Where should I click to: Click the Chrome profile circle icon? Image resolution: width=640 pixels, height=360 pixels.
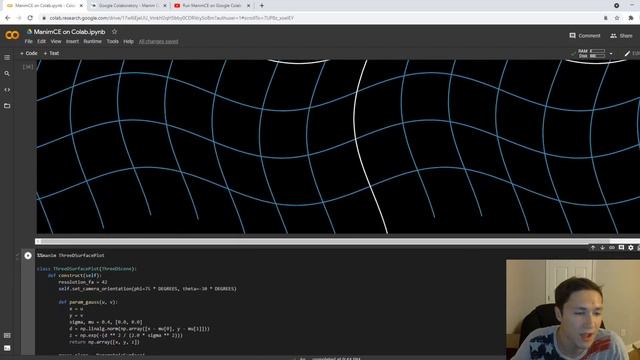(617, 6)
